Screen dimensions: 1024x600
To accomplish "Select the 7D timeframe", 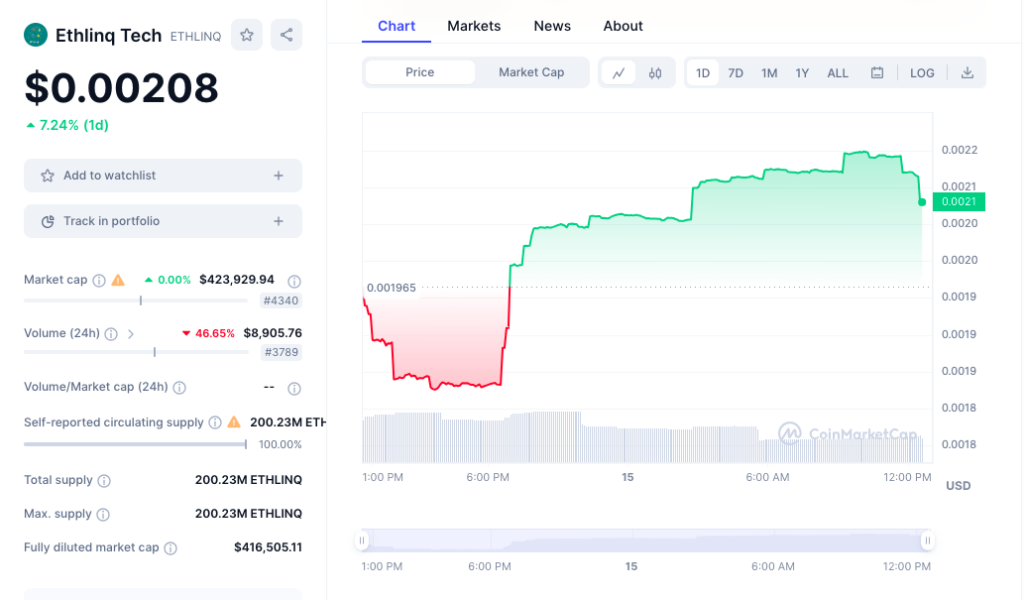I will coord(735,72).
